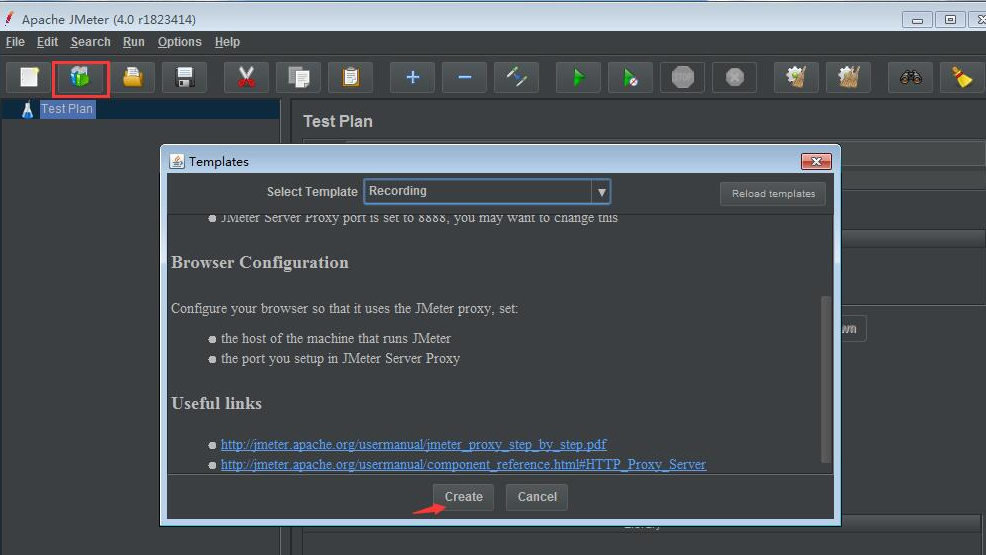986x555 pixels.
Task: Click the Cut scissors icon
Action: 246,77
